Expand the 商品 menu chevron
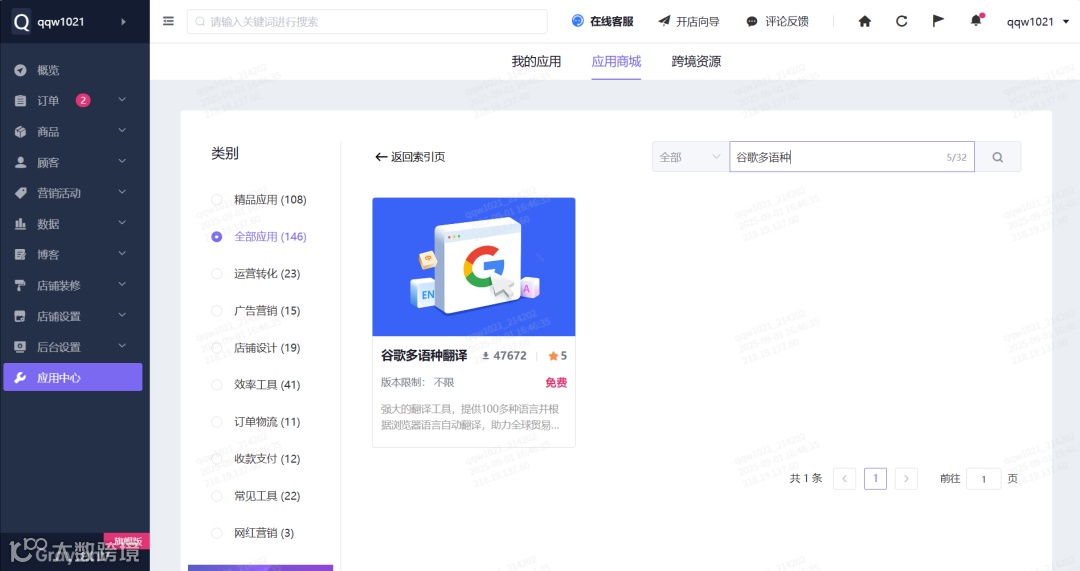1080x571 pixels. pyautogui.click(x=122, y=130)
